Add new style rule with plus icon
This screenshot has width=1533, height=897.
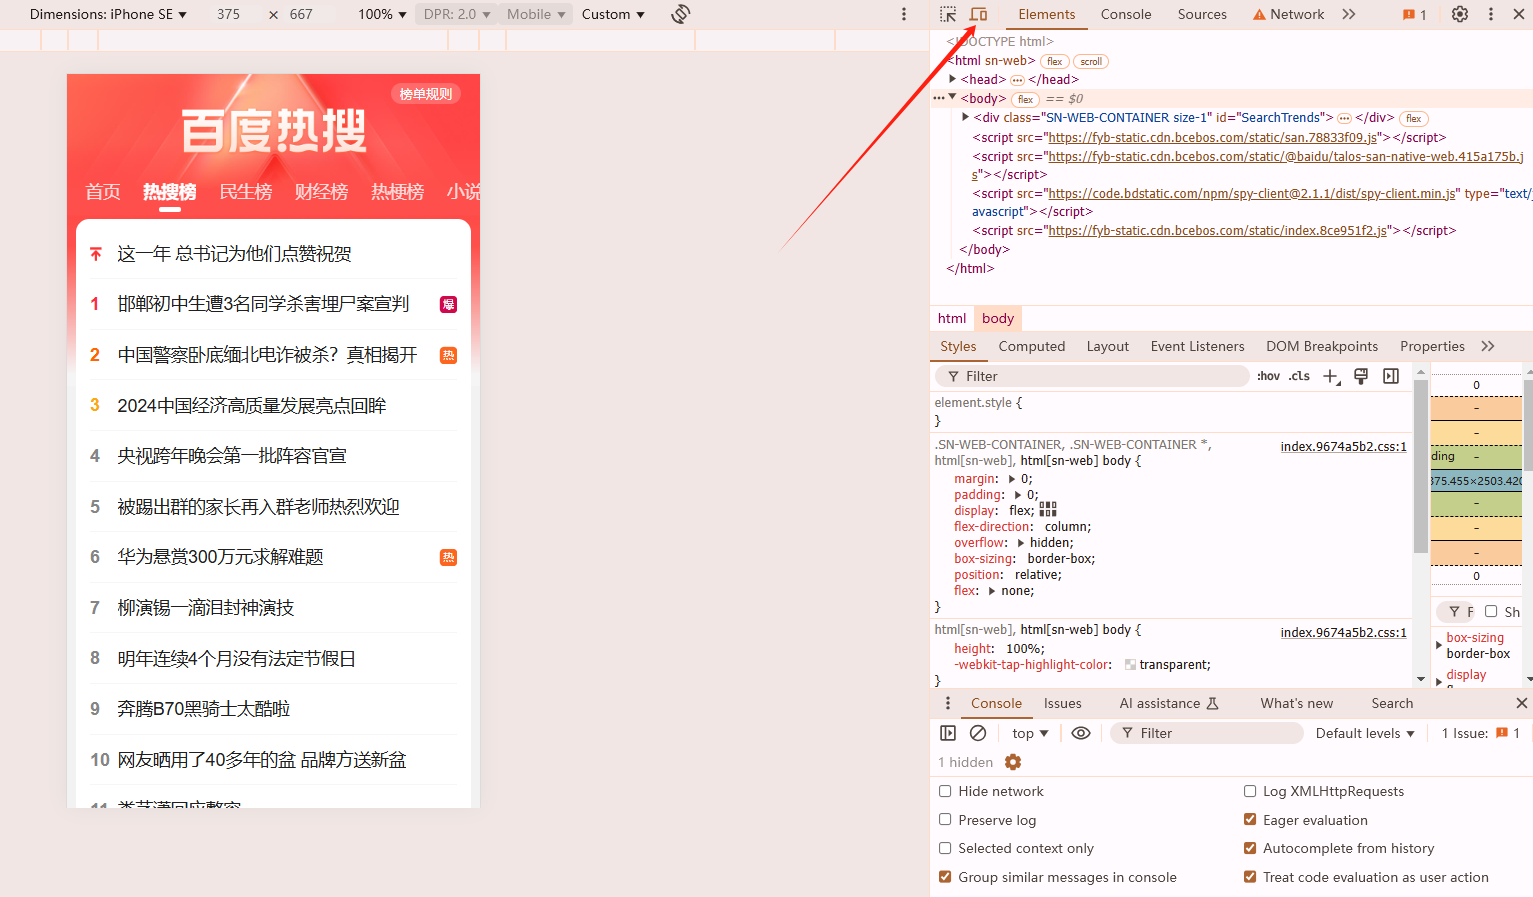[x=1331, y=376]
